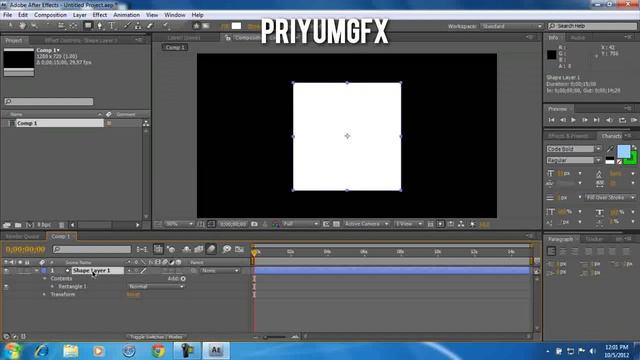This screenshot has width=640, height=360.
Task: Toggle Hide Shy Layers in the timeline
Action: pos(186,249)
